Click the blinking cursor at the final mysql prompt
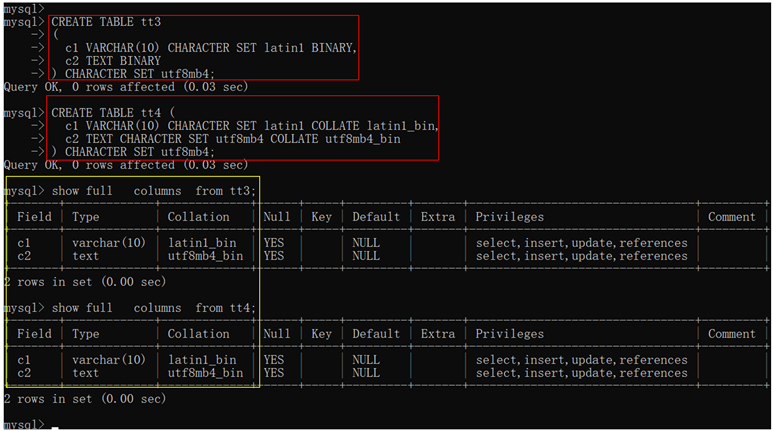 click(57, 426)
